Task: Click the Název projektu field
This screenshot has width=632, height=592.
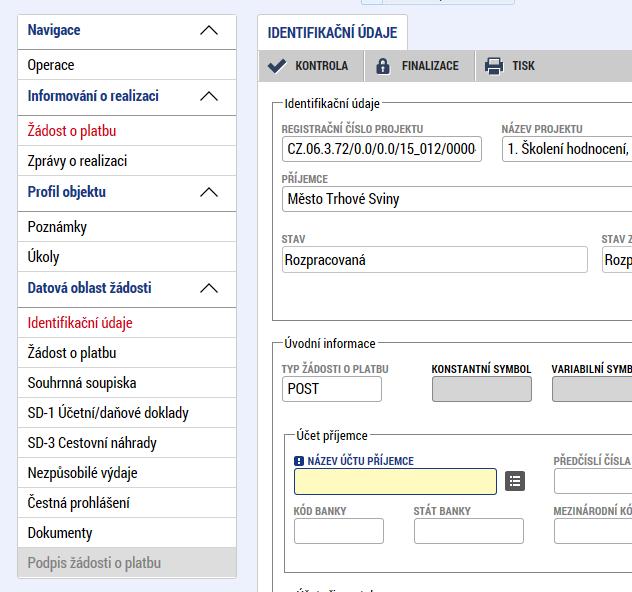Action: 567,149
